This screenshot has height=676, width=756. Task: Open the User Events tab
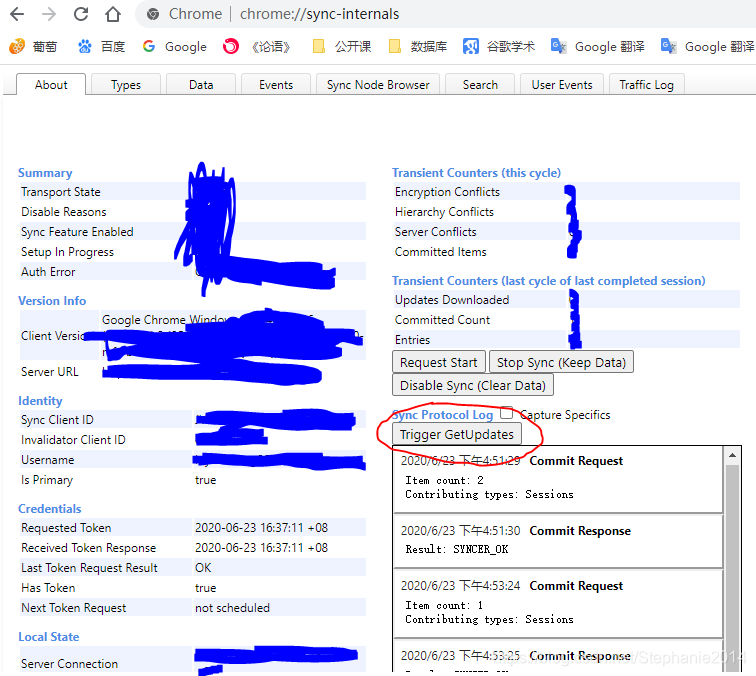562,85
